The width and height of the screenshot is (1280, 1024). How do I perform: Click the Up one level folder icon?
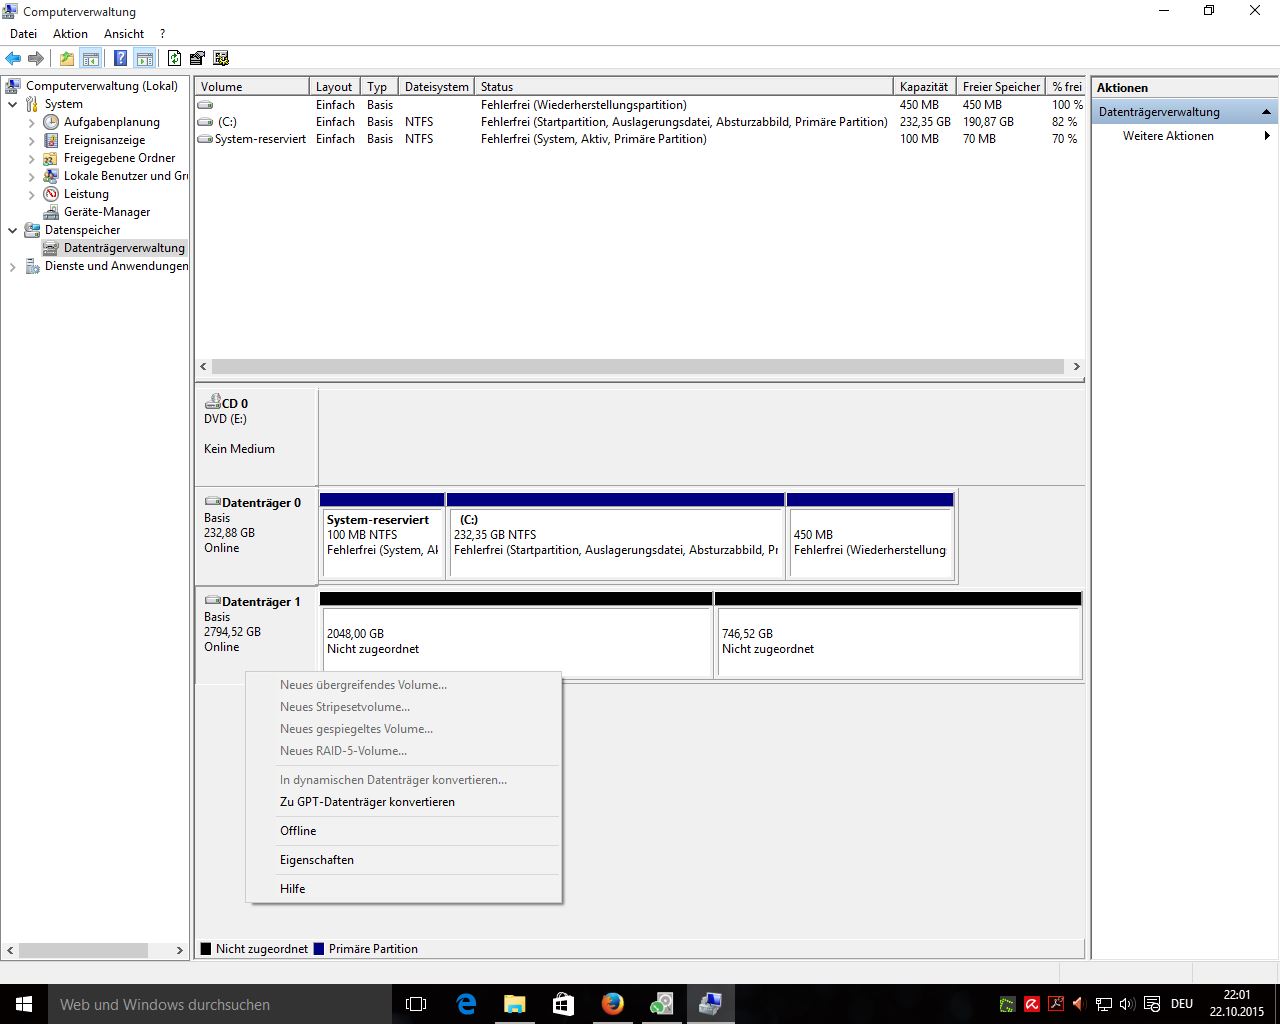pos(67,59)
